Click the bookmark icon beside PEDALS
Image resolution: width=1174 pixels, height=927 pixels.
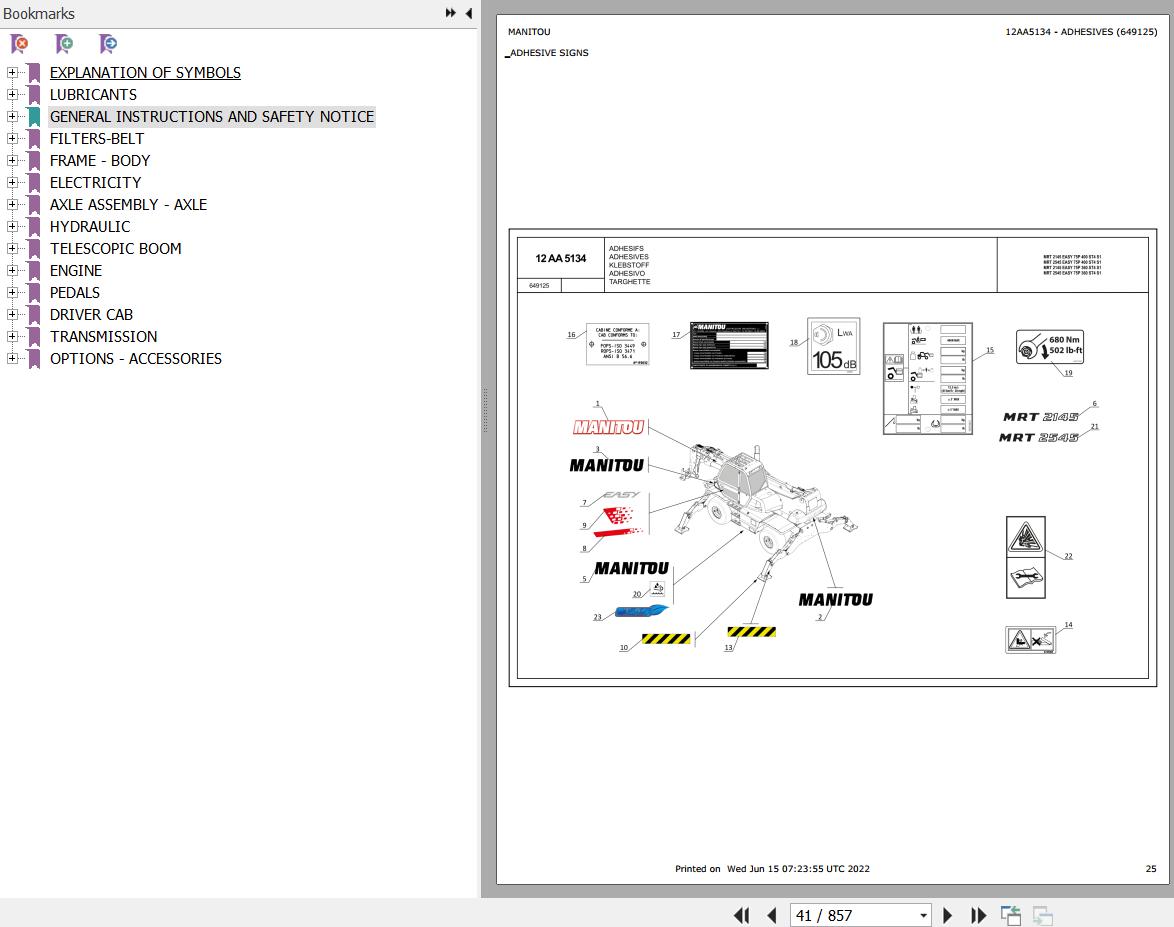point(34,293)
